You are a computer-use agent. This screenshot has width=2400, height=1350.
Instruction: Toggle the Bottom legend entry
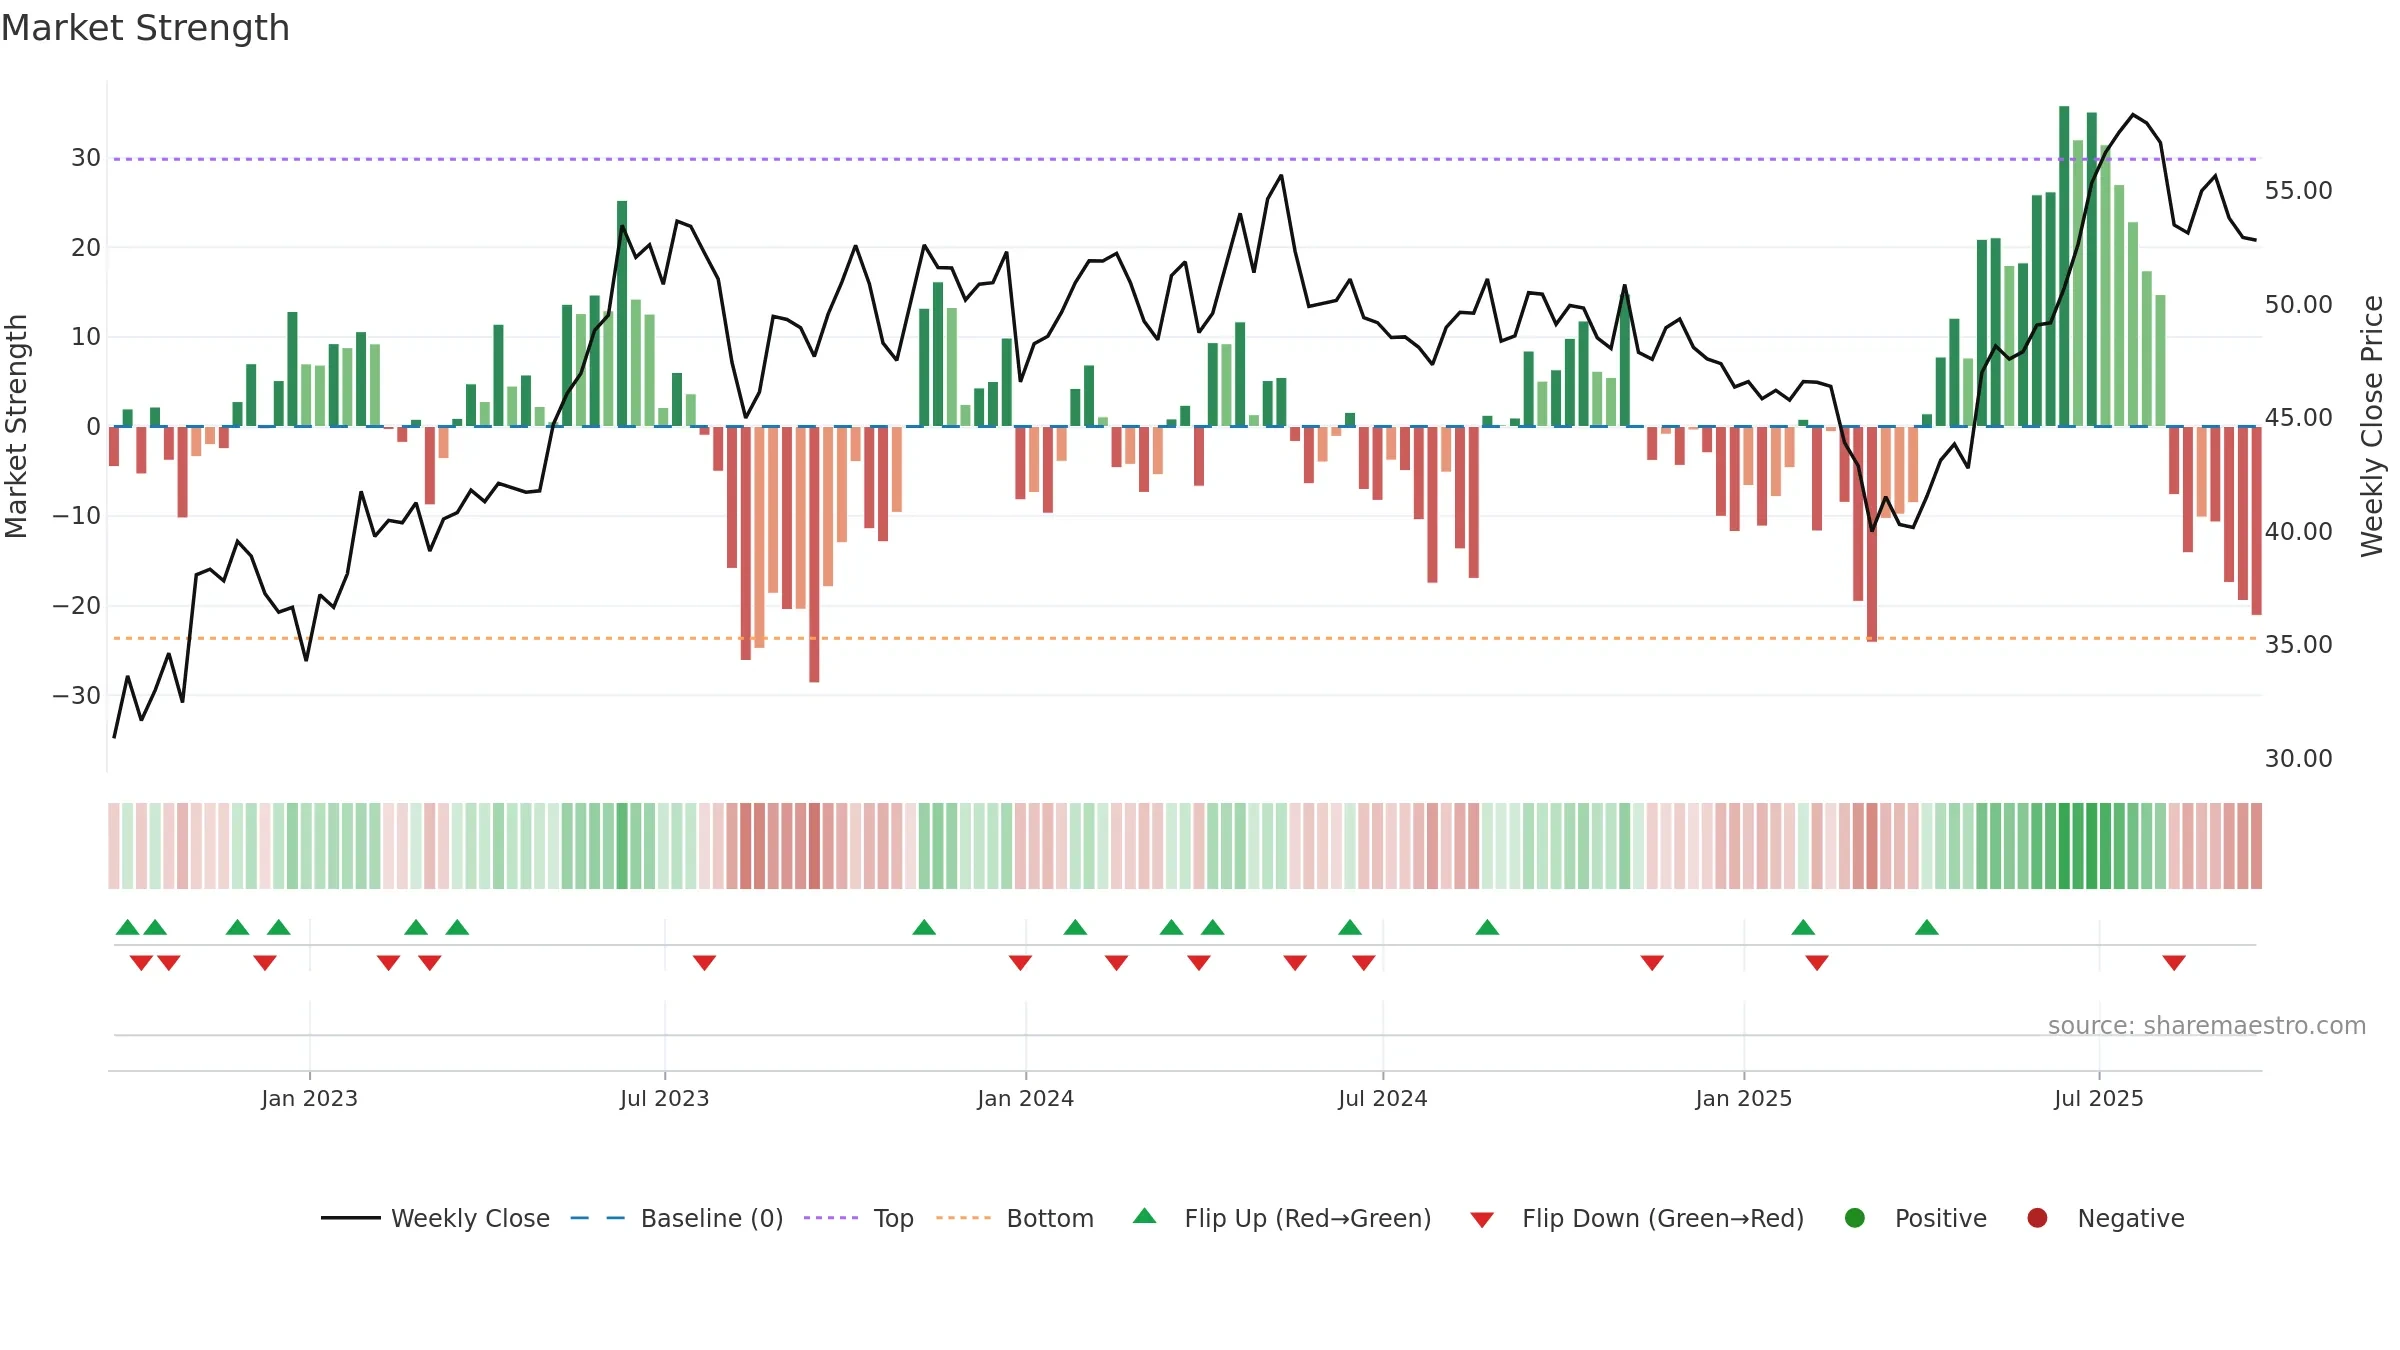click(x=1015, y=1218)
